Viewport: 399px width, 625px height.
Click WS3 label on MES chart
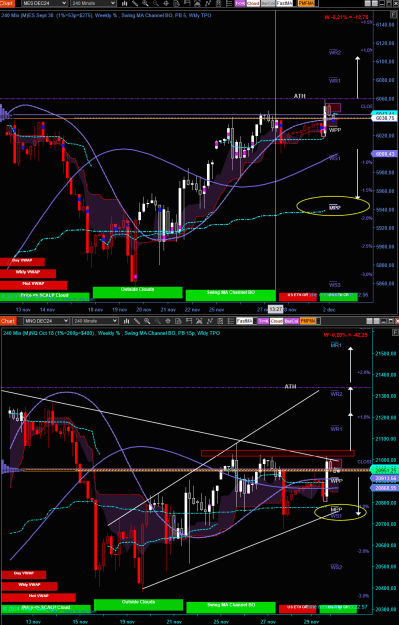334,285
